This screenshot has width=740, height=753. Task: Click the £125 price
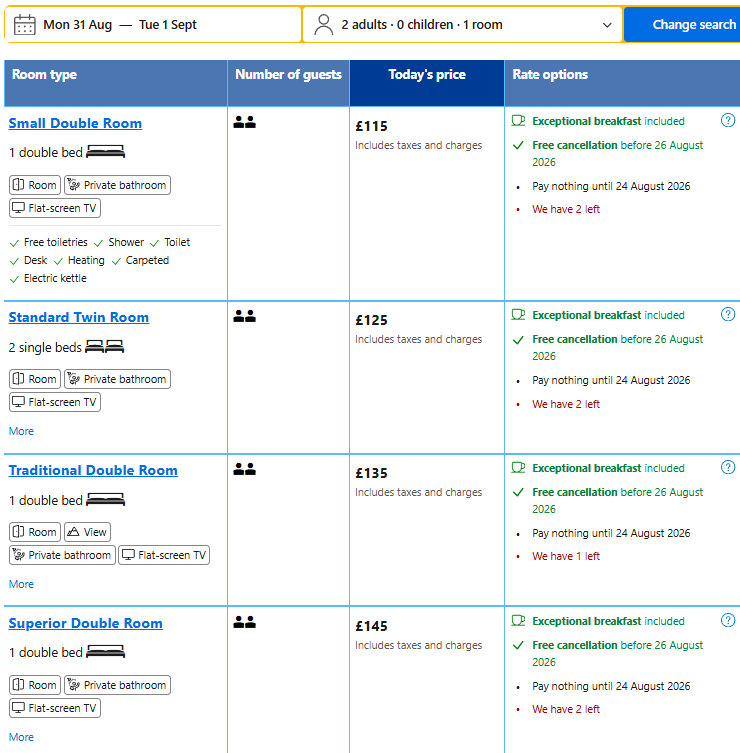pyautogui.click(x=371, y=320)
